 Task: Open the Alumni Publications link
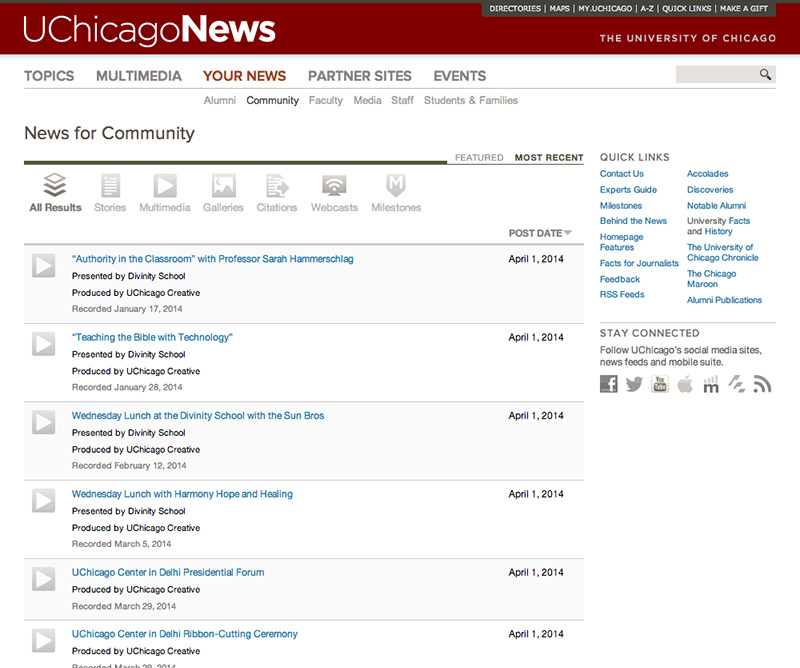click(724, 300)
